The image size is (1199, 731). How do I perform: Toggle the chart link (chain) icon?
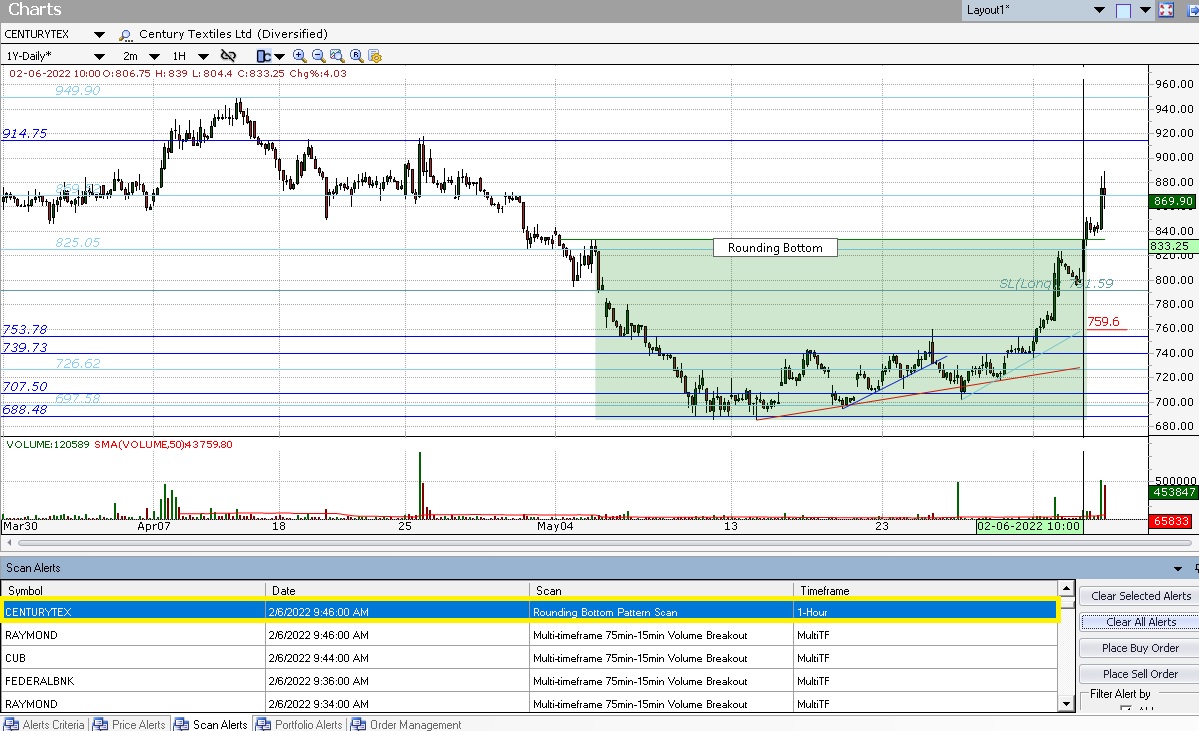[228, 56]
